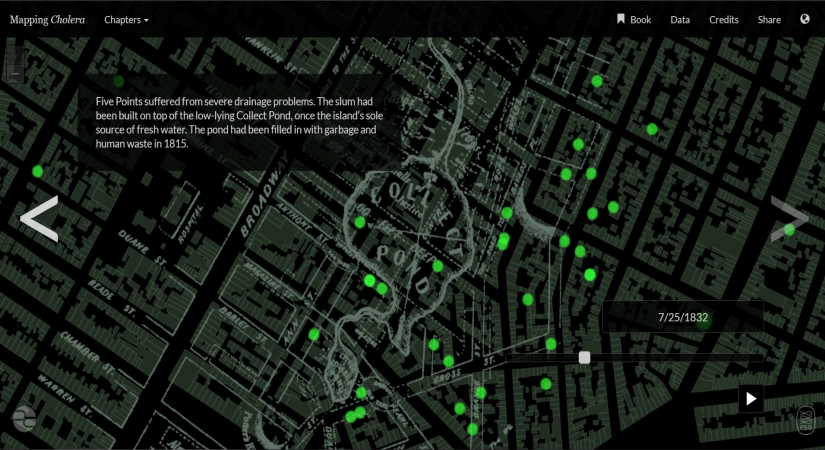Return home via Mapping Cholera title
The image size is (825, 450).
47,19
